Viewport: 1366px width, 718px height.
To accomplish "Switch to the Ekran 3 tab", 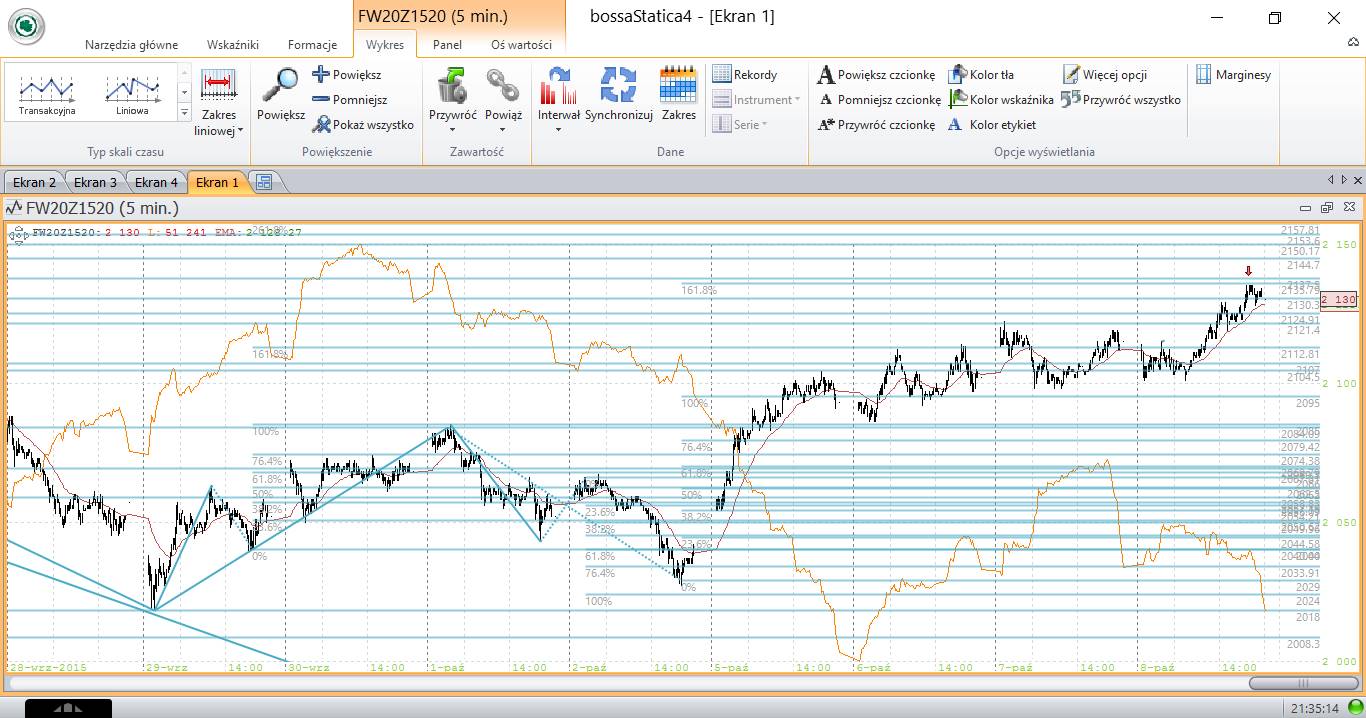I will tap(95, 182).
